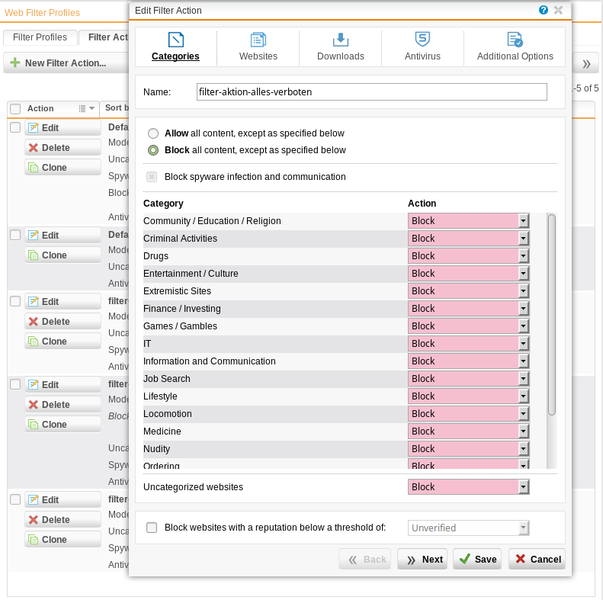Open the Uncategorized websites action dropdown

tap(523, 487)
